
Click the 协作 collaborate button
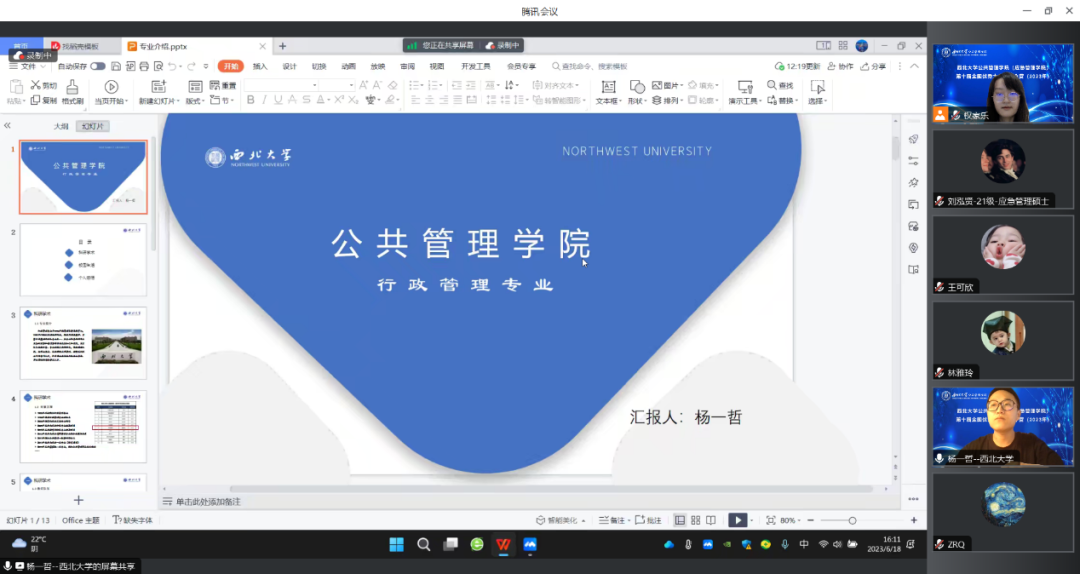click(840, 66)
